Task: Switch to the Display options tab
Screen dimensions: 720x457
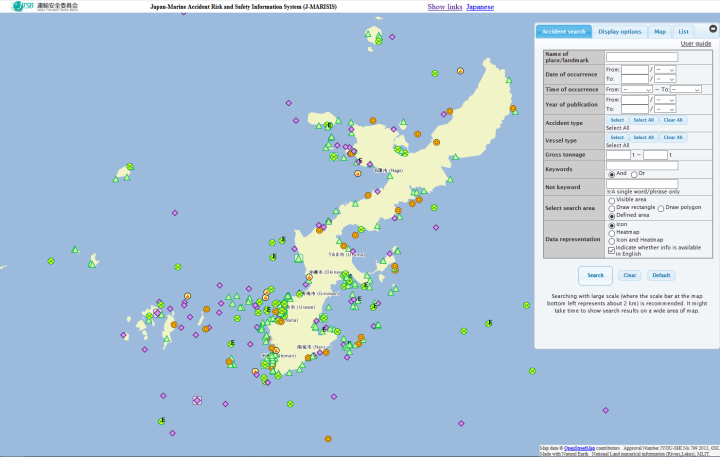Action: pyautogui.click(x=620, y=31)
